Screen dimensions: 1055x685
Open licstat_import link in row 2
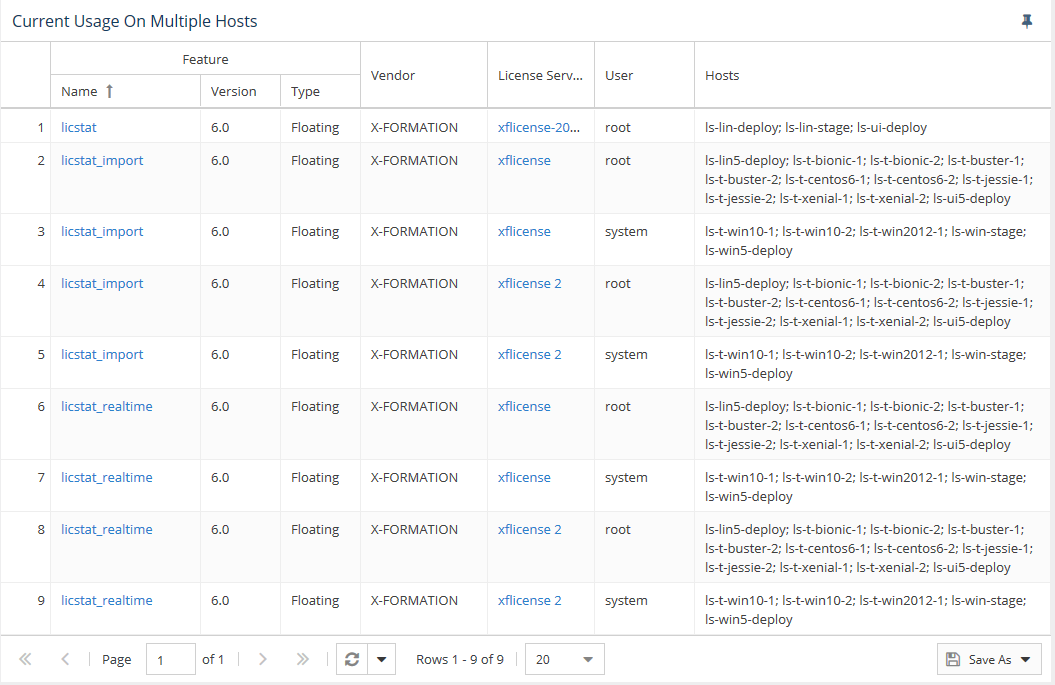pyautogui.click(x=102, y=160)
